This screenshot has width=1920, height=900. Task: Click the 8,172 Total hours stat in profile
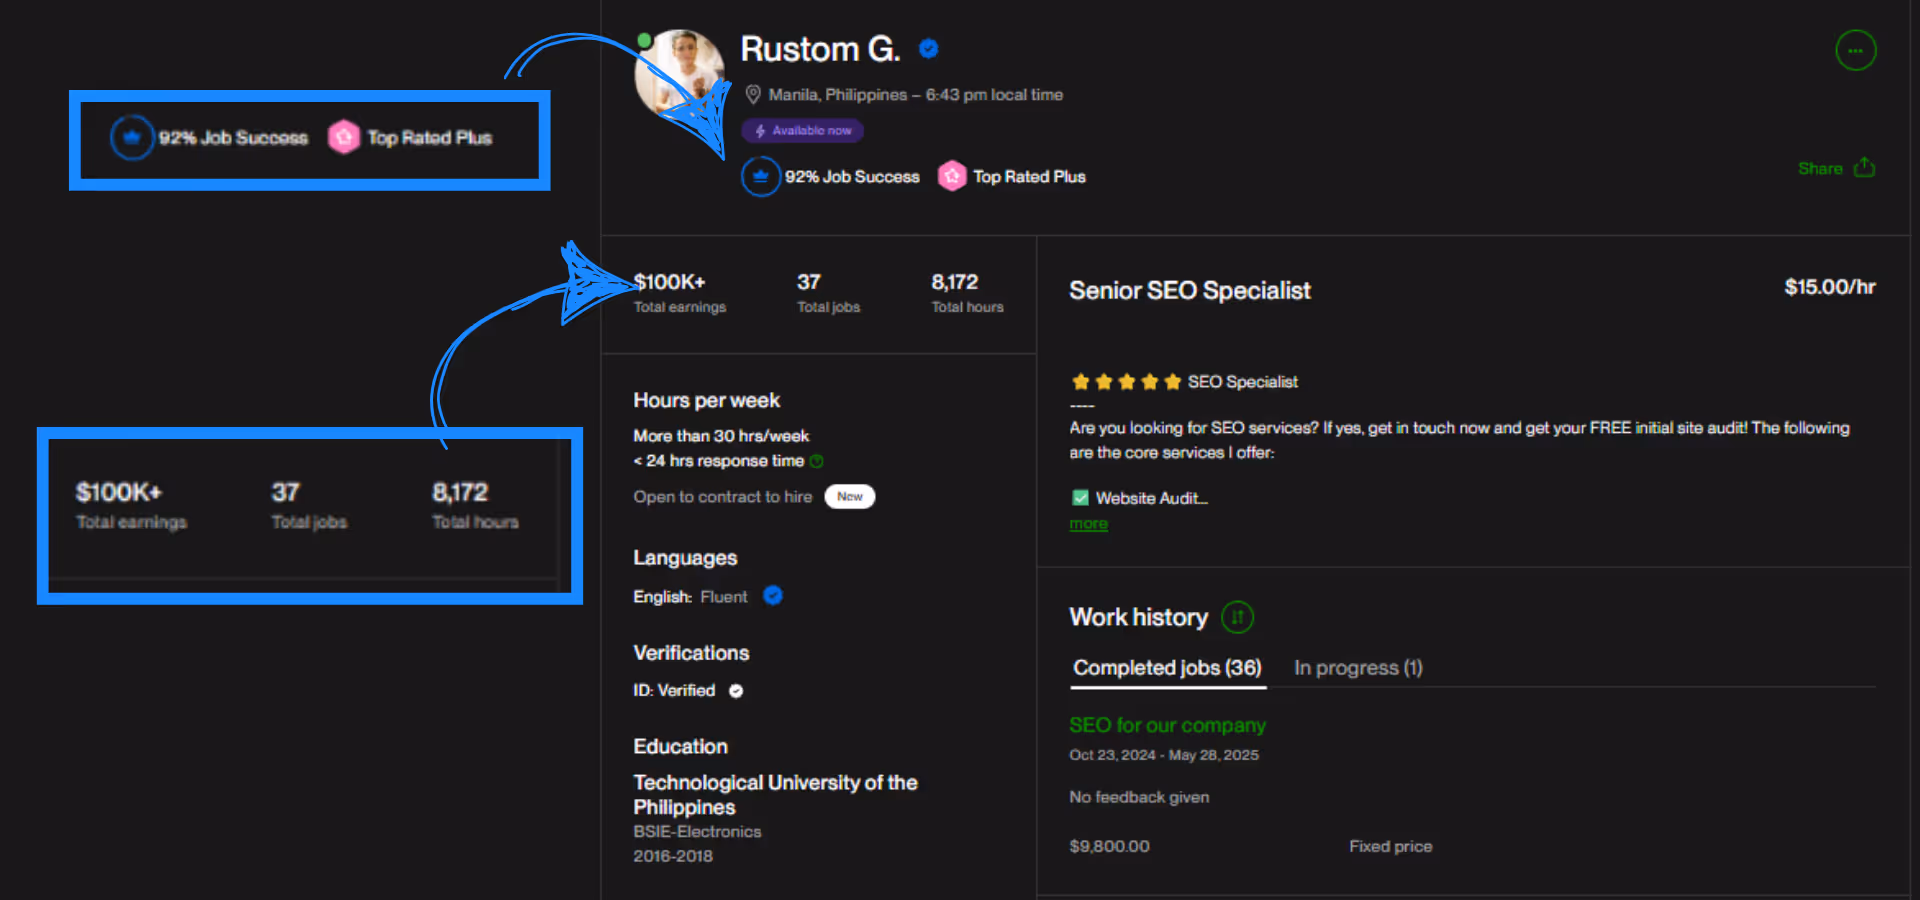pos(967,293)
